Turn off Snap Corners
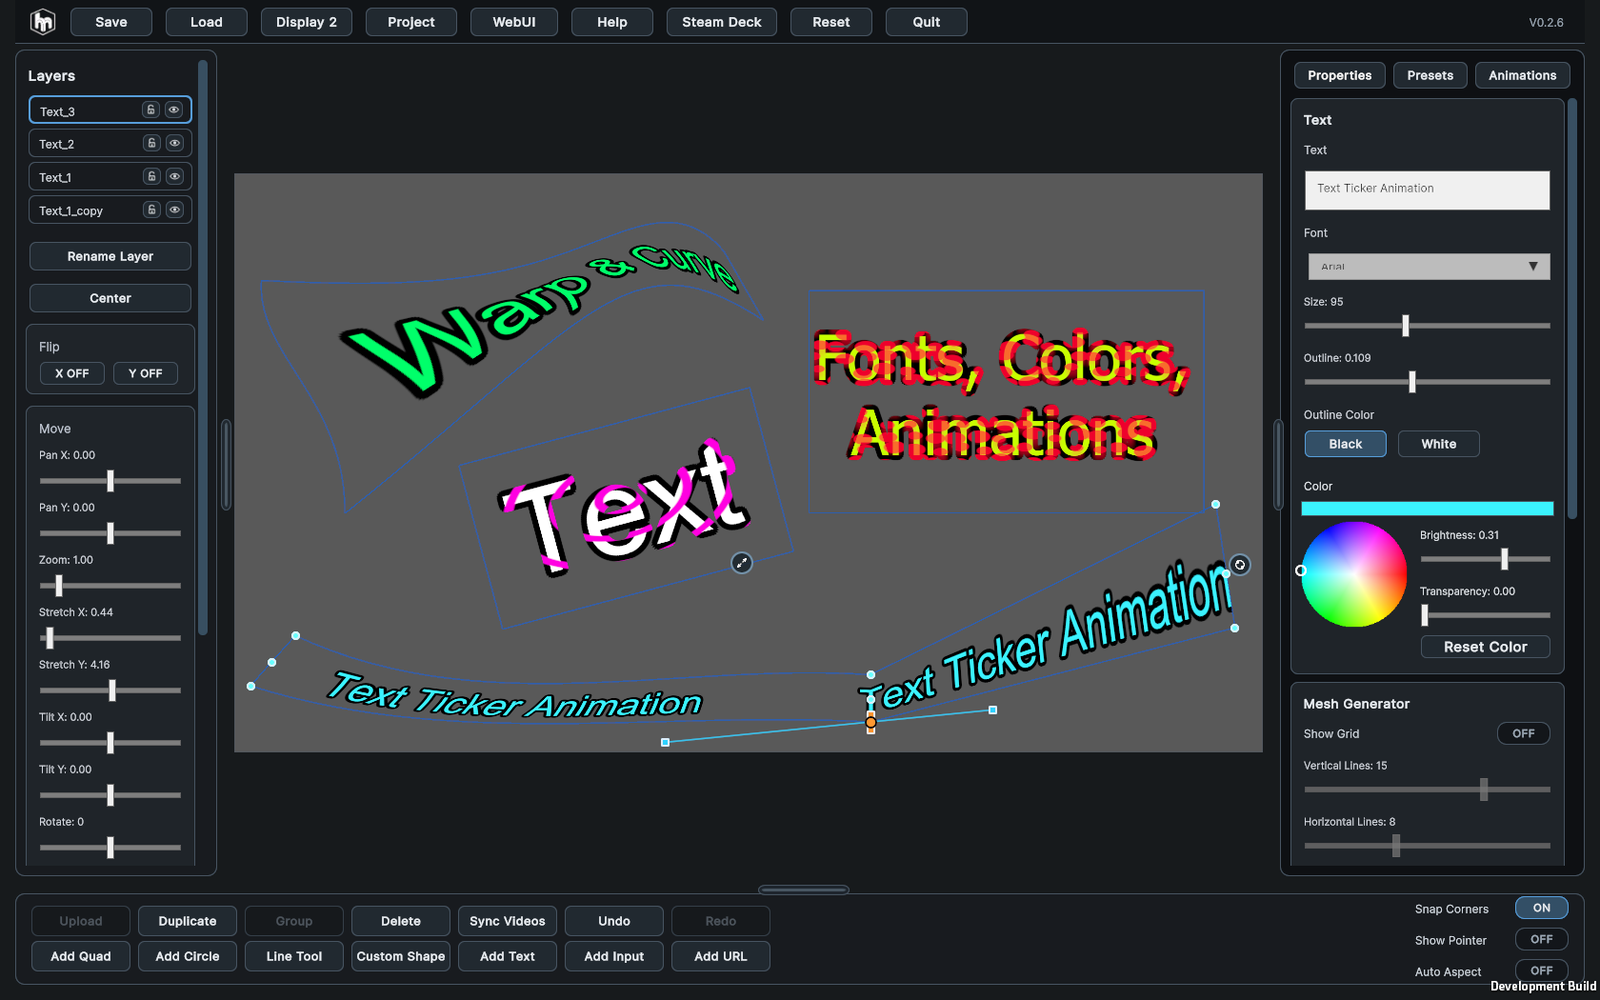Image resolution: width=1600 pixels, height=1000 pixels. (x=1541, y=908)
